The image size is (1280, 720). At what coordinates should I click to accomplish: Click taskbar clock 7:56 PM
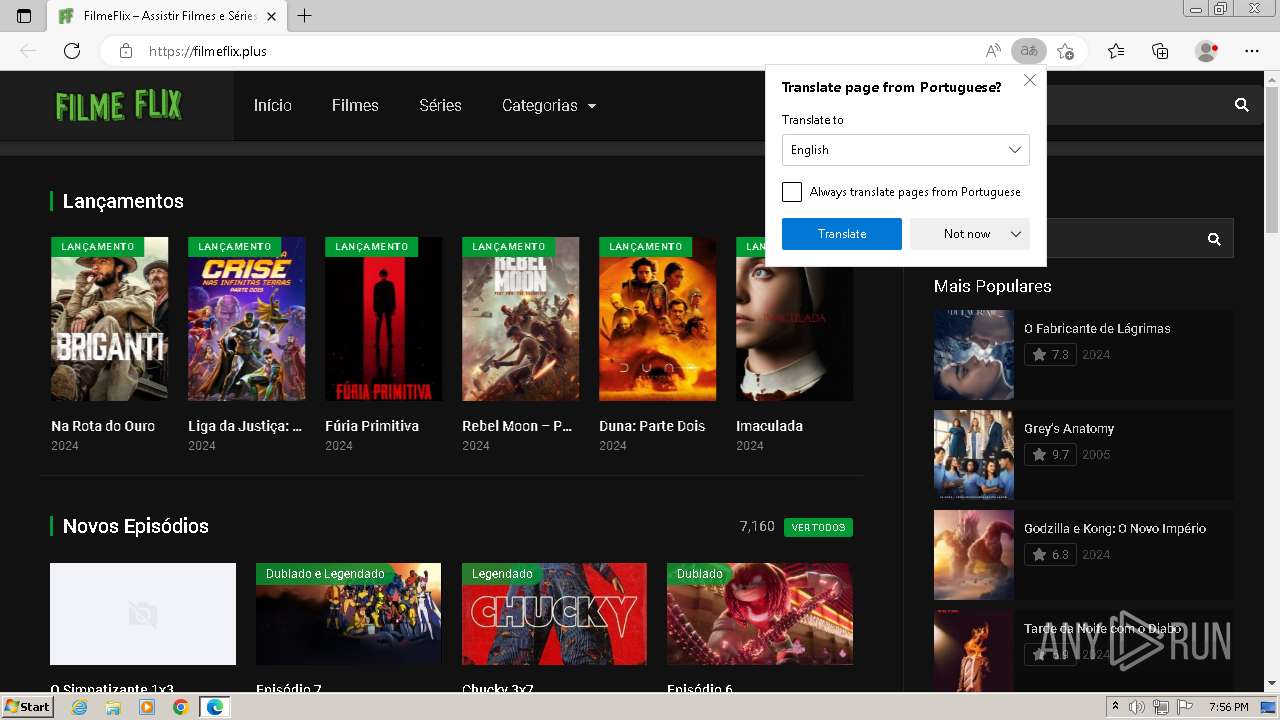(1228, 707)
